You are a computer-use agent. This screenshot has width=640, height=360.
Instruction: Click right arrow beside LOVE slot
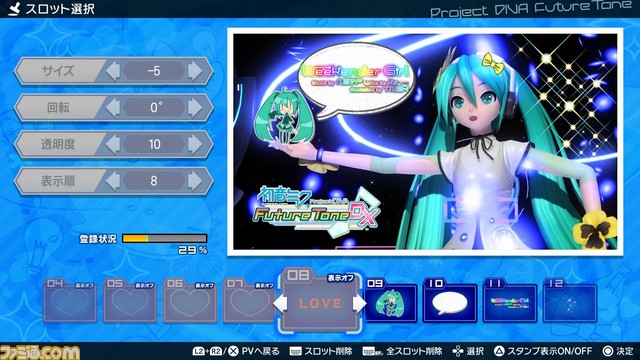(360, 304)
